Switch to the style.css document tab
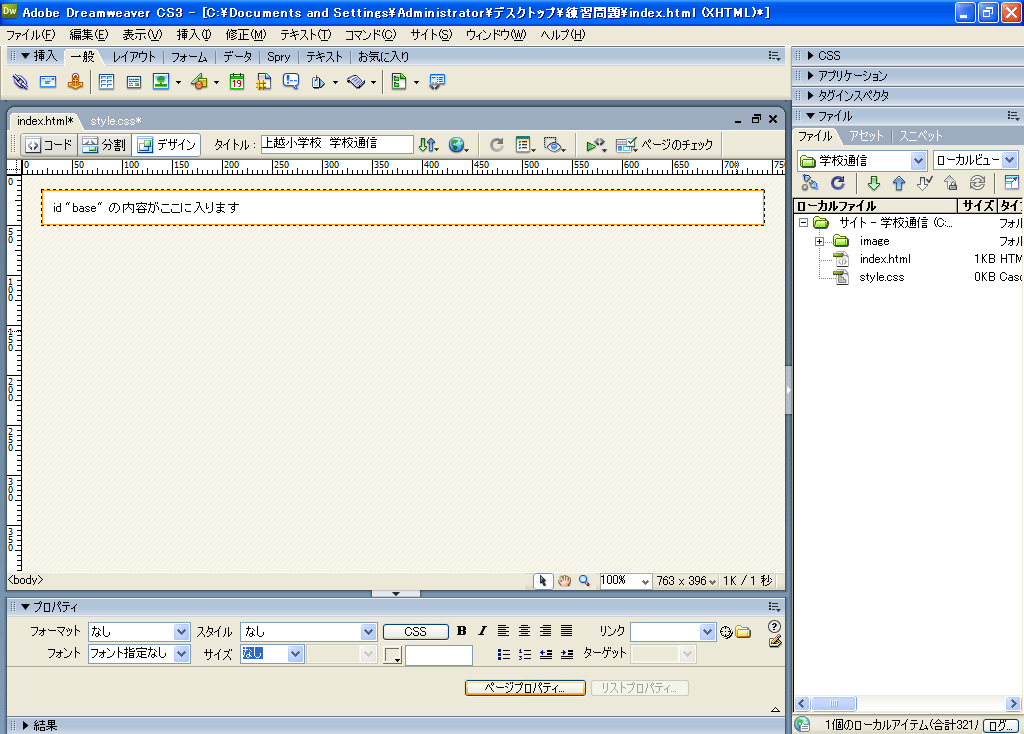1024x734 pixels. 115,121
